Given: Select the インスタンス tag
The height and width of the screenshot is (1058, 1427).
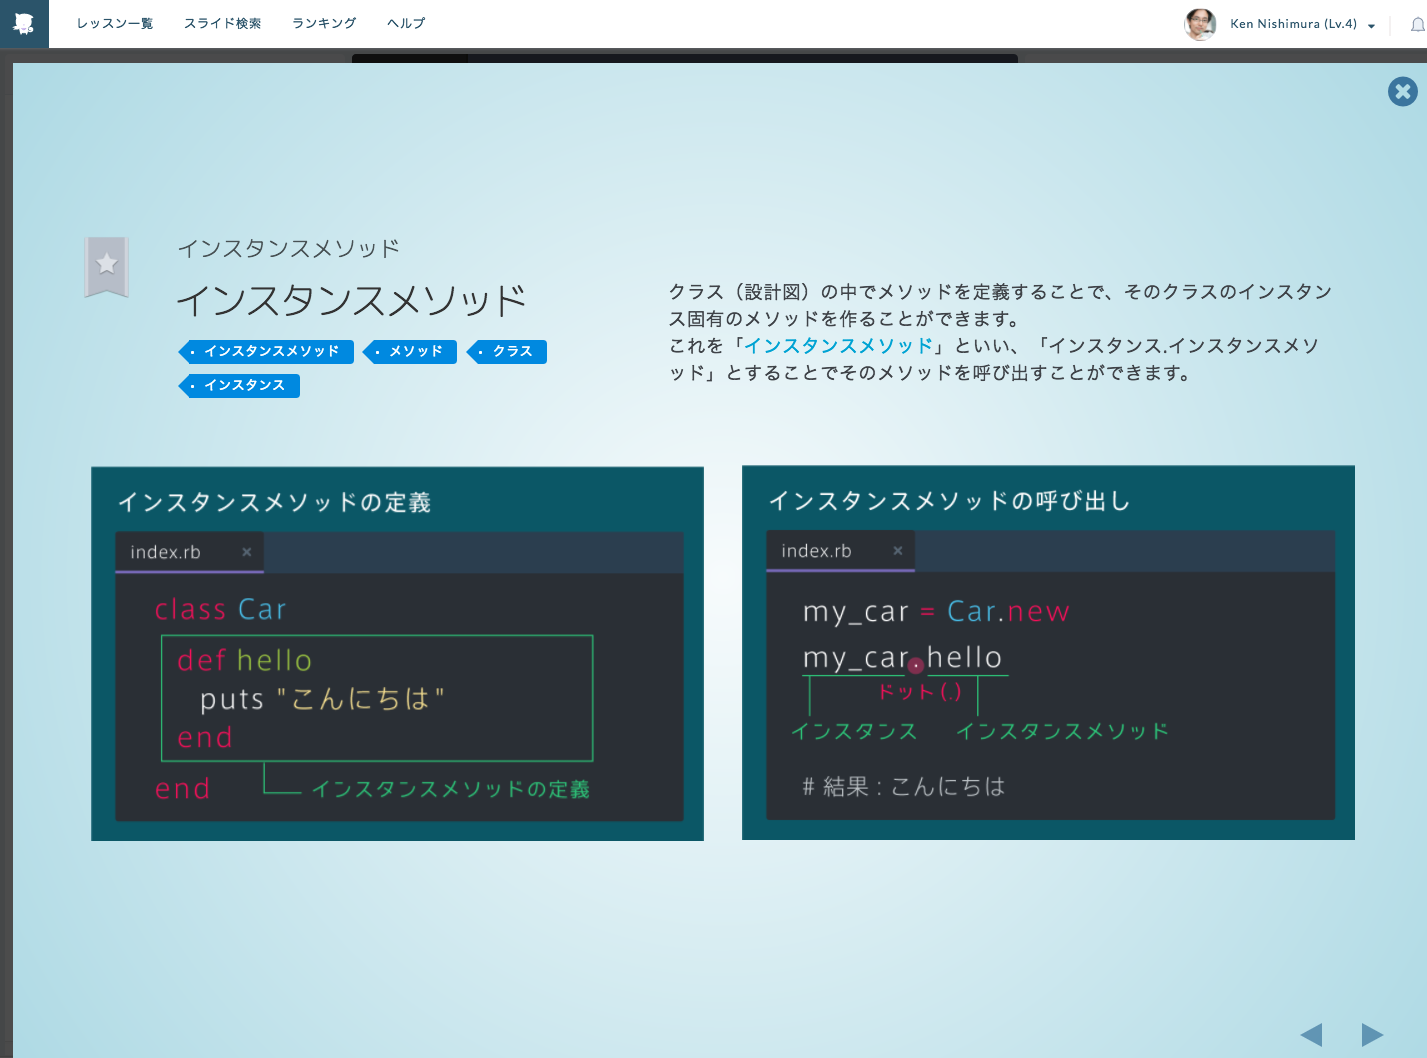Looking at the screenshot, I should coord(241,386).
